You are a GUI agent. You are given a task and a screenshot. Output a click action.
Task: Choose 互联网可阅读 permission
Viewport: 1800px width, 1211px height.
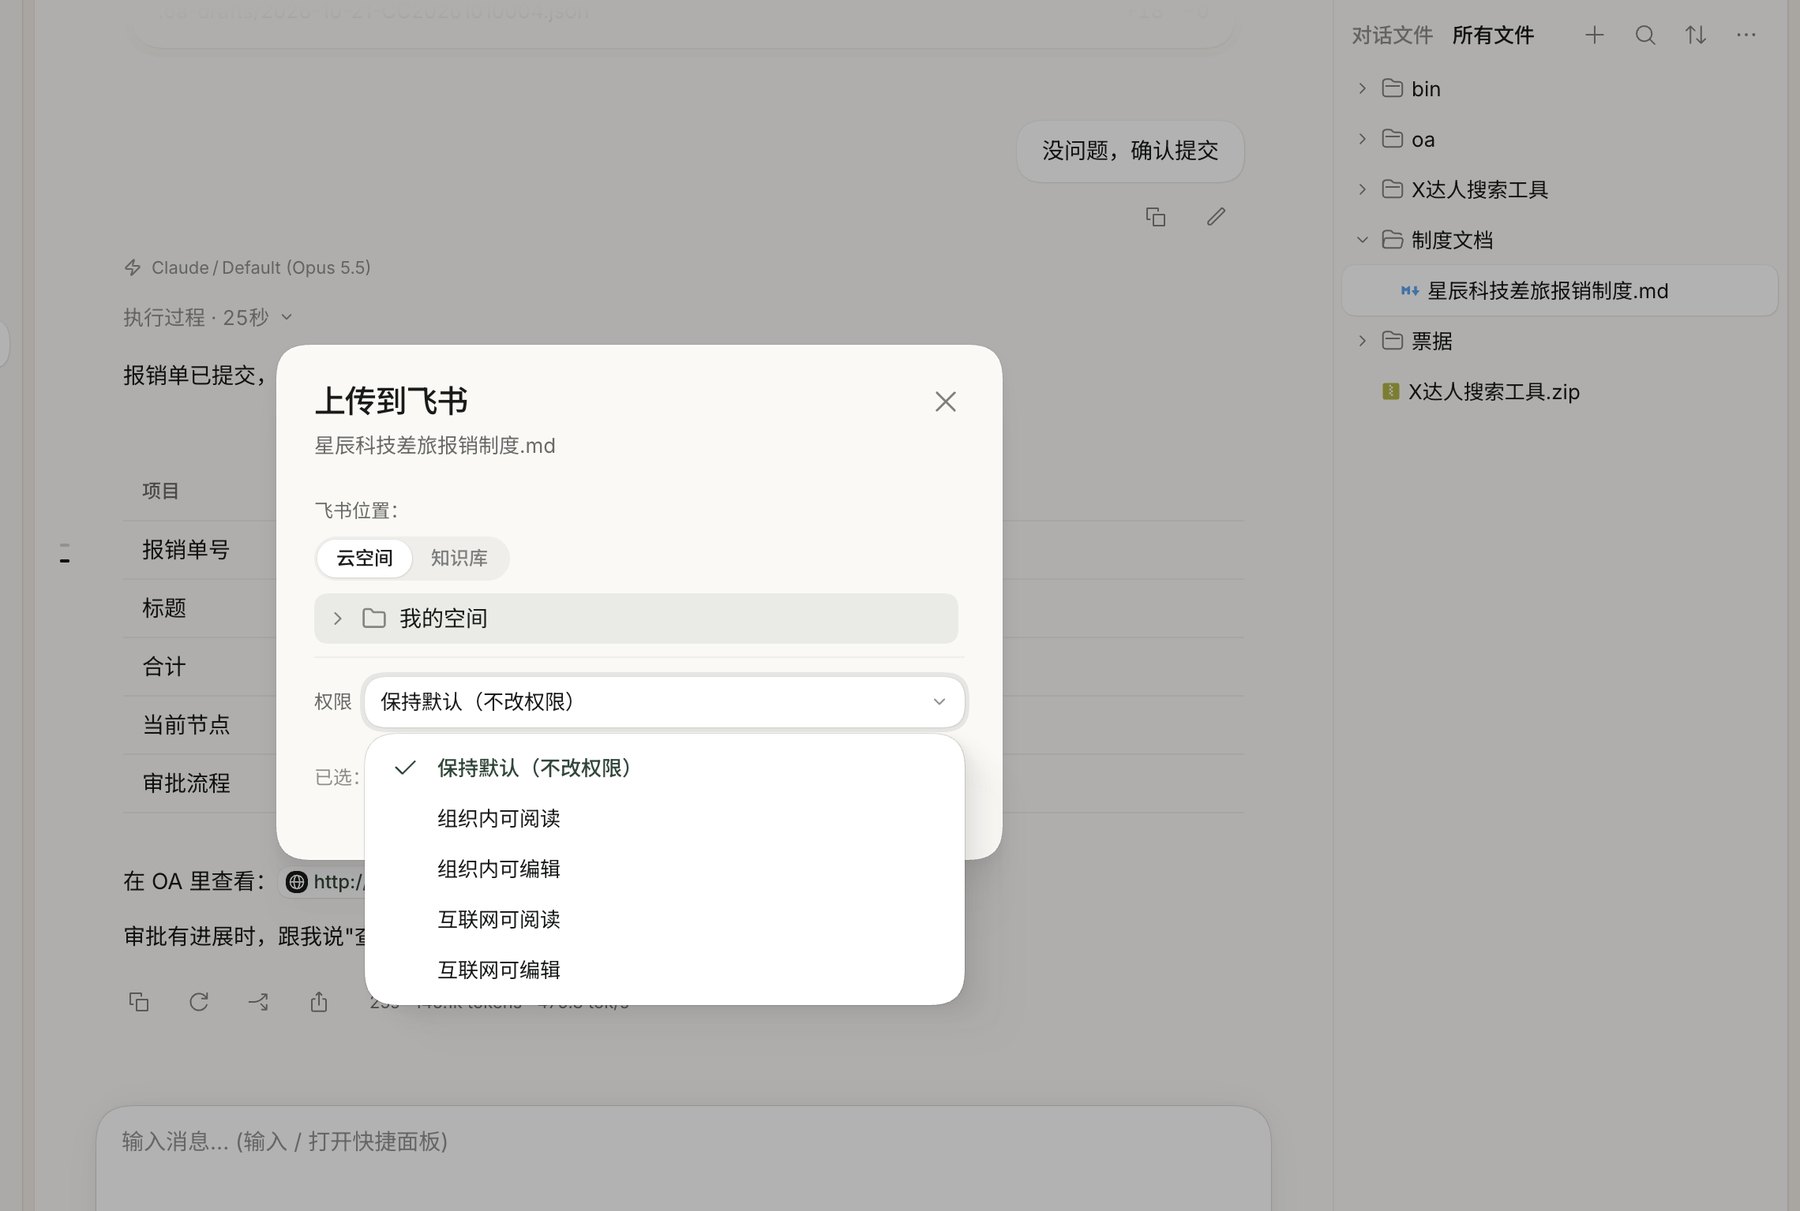[x=664, y=919]
